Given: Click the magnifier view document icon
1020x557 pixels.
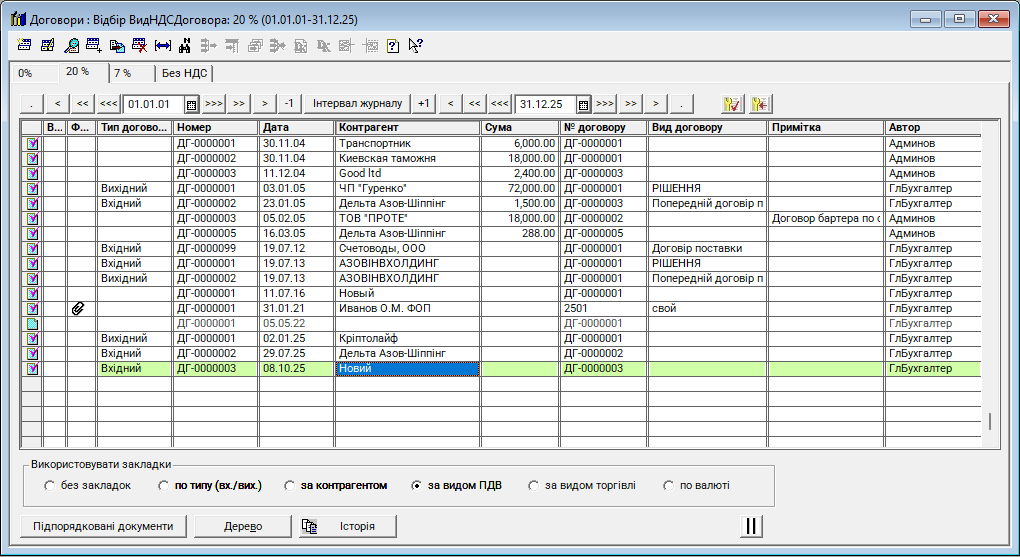Looking at the screenshot, I should click(71, 45).
